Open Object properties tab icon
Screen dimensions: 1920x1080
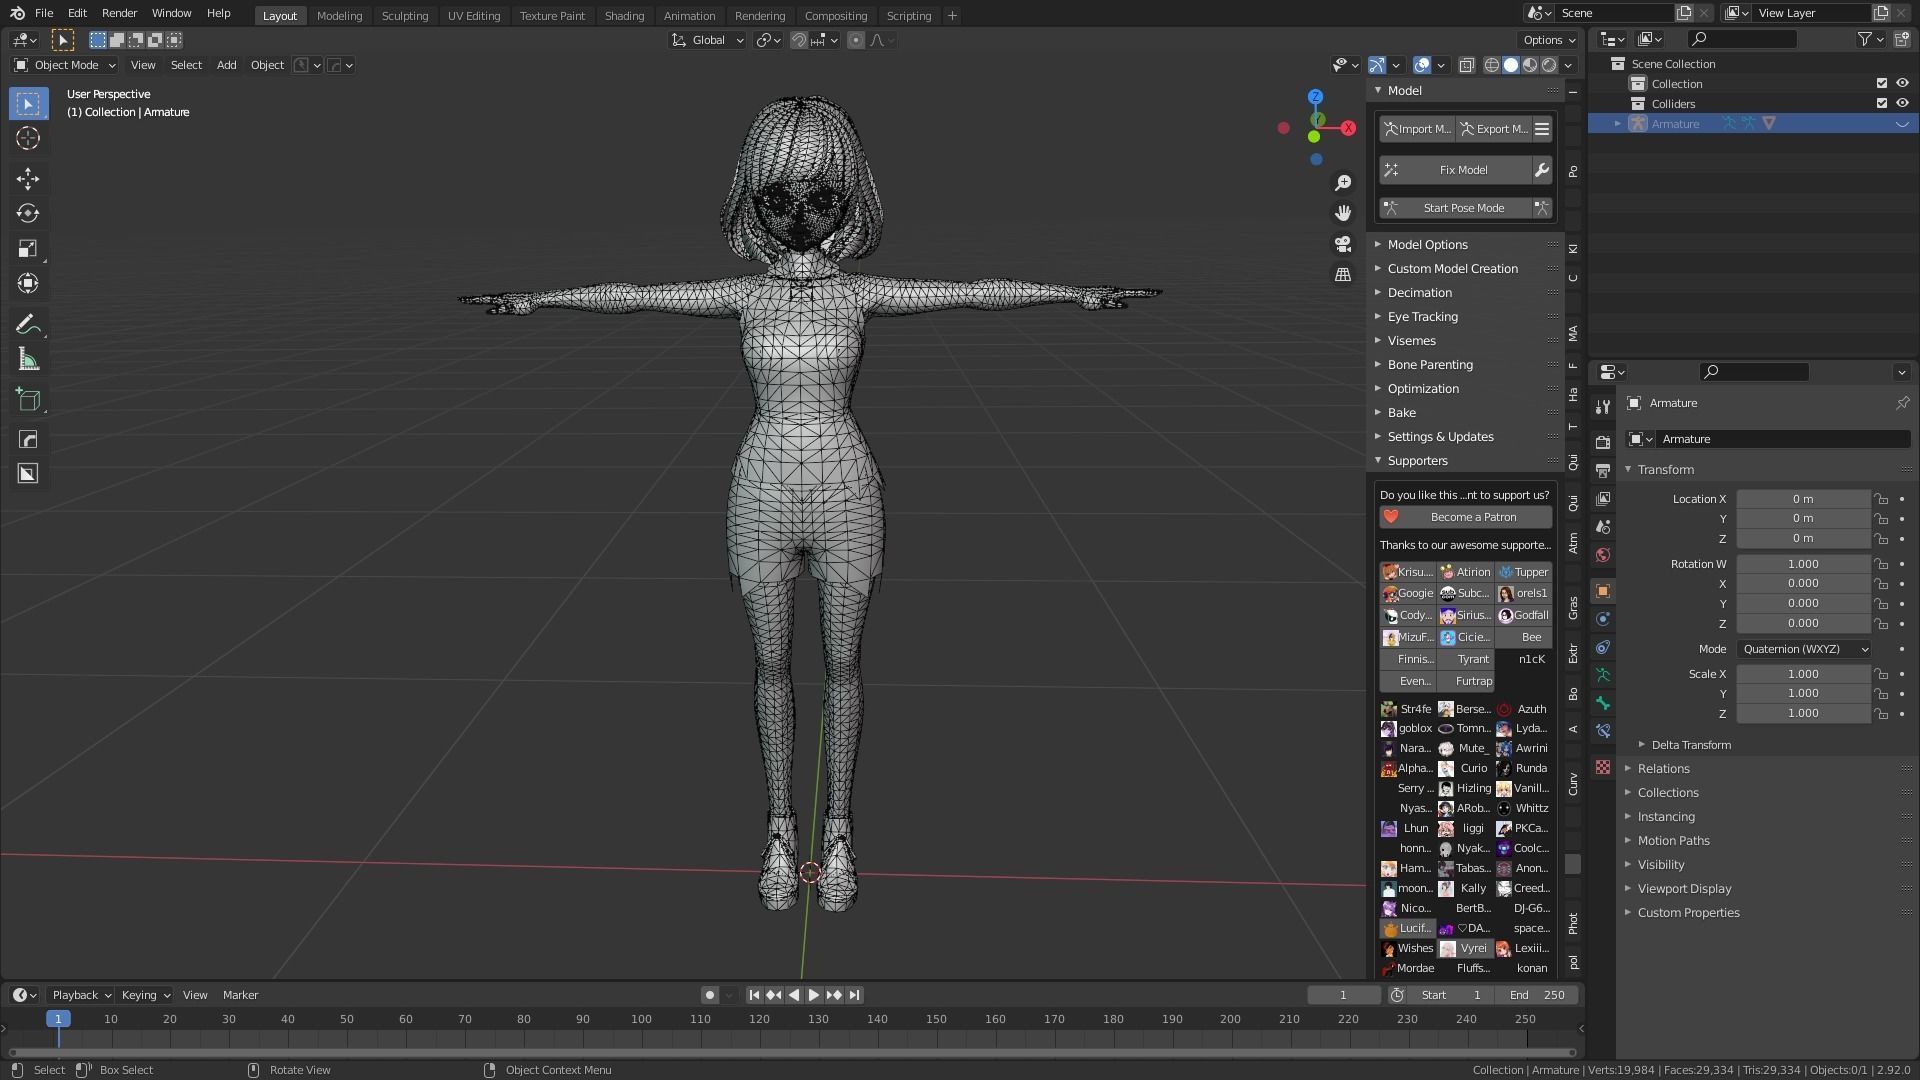point(1603,591)
